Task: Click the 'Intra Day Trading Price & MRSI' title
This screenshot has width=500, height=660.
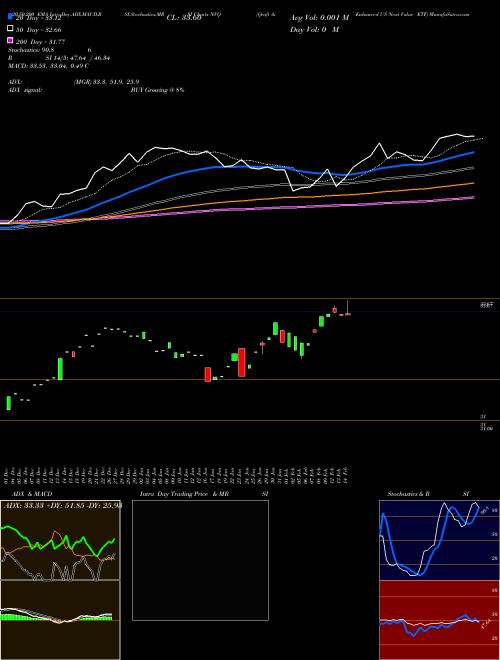Action: click(x=204, y=494)
